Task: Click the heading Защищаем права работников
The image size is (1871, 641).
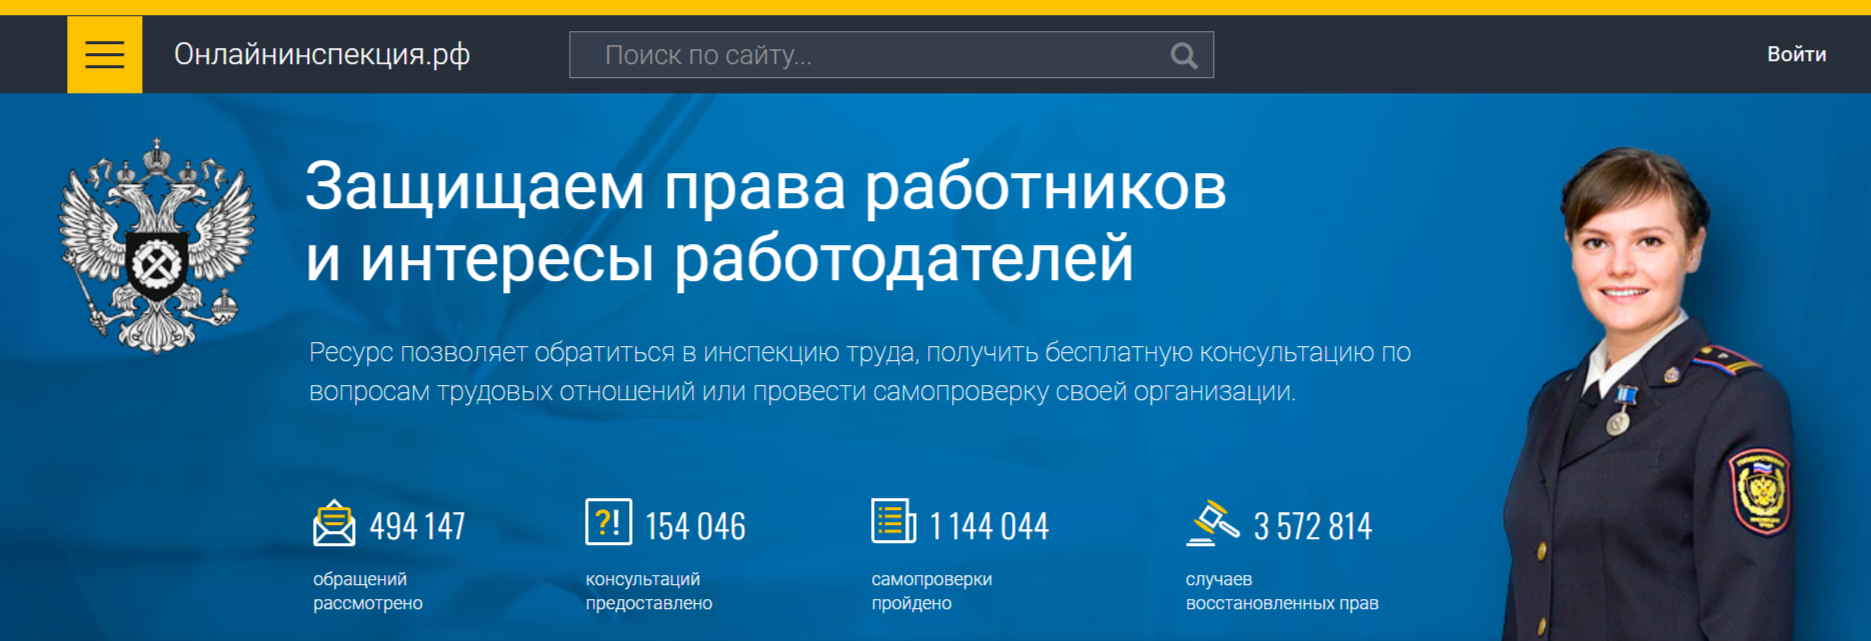Action: (766, 186)
